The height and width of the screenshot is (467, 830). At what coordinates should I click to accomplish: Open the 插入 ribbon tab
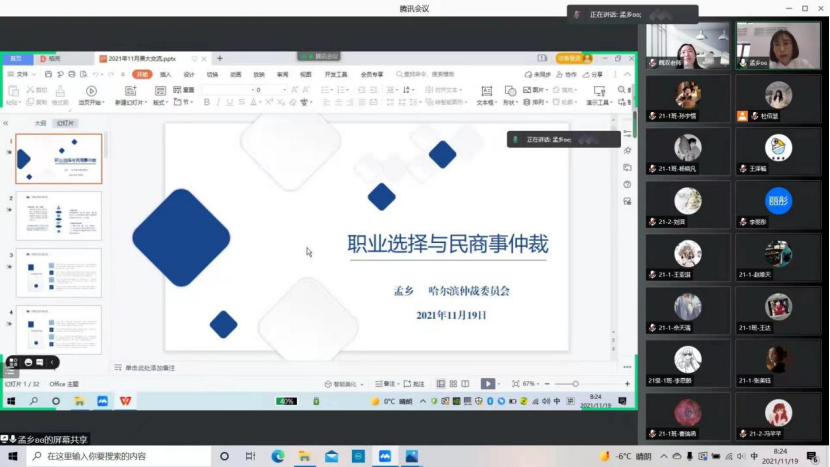(166, 74)
